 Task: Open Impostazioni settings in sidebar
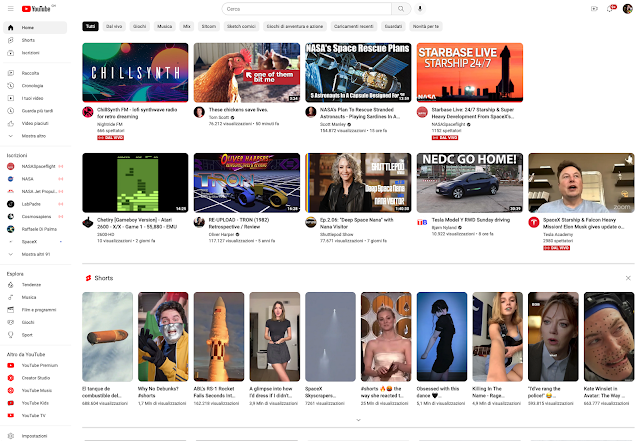click(34, 435)
